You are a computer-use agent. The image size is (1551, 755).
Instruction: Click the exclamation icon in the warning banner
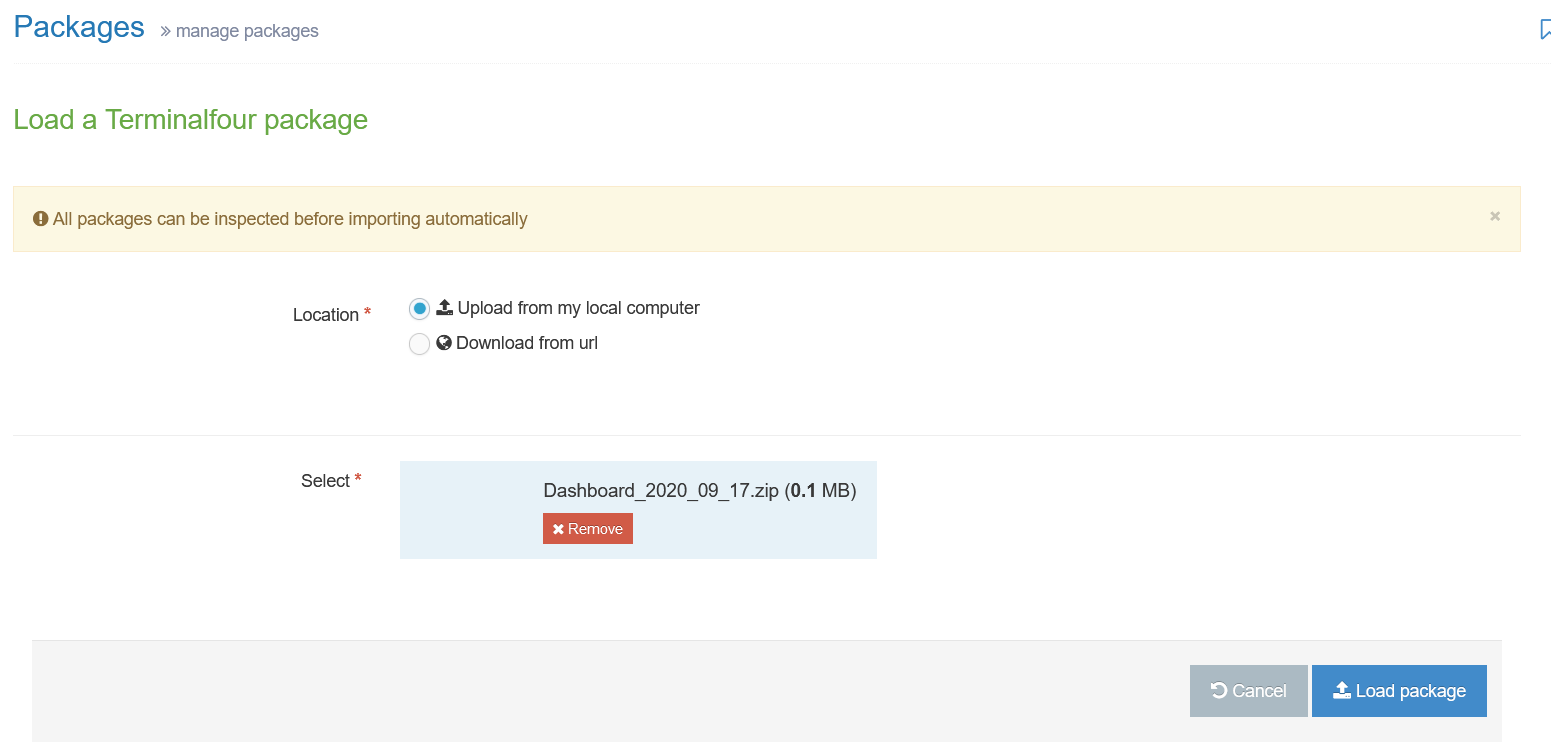point(40,217)
